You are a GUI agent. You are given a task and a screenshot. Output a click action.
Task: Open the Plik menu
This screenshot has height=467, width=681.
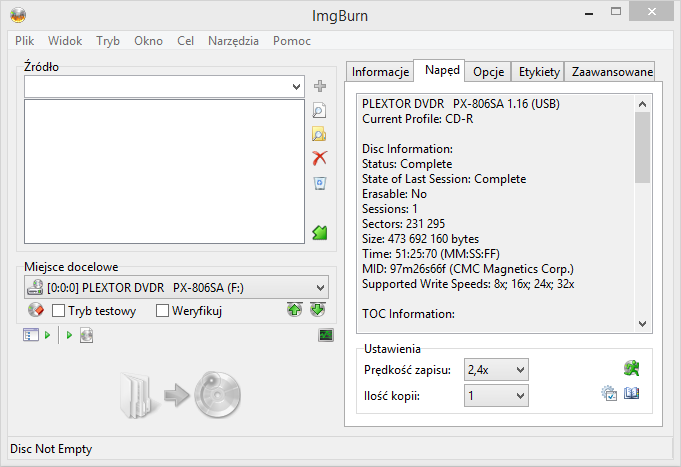tap(24, 41)
